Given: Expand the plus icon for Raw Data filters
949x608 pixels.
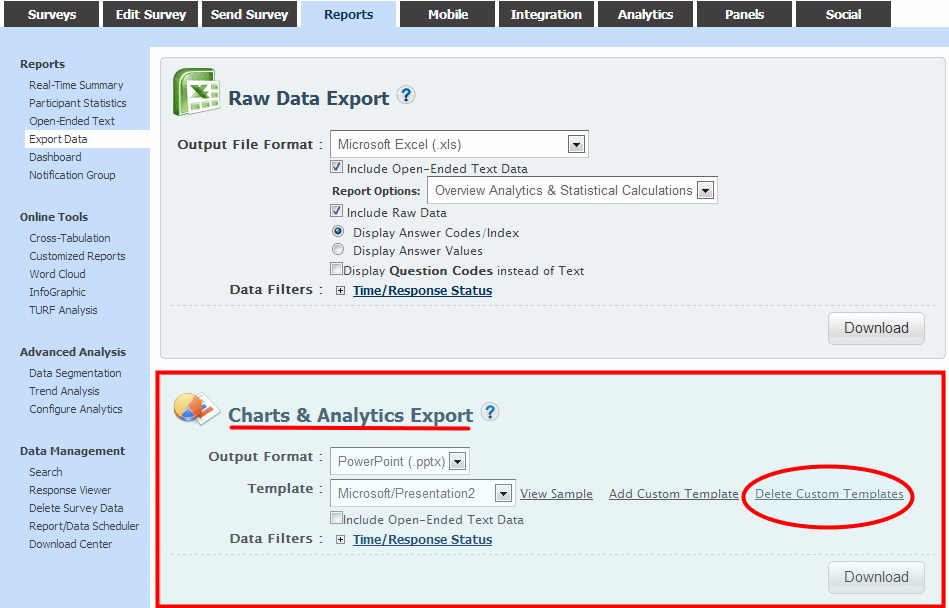Looking at the screenshot, I should pyautogui.click(x=340, y=291).
